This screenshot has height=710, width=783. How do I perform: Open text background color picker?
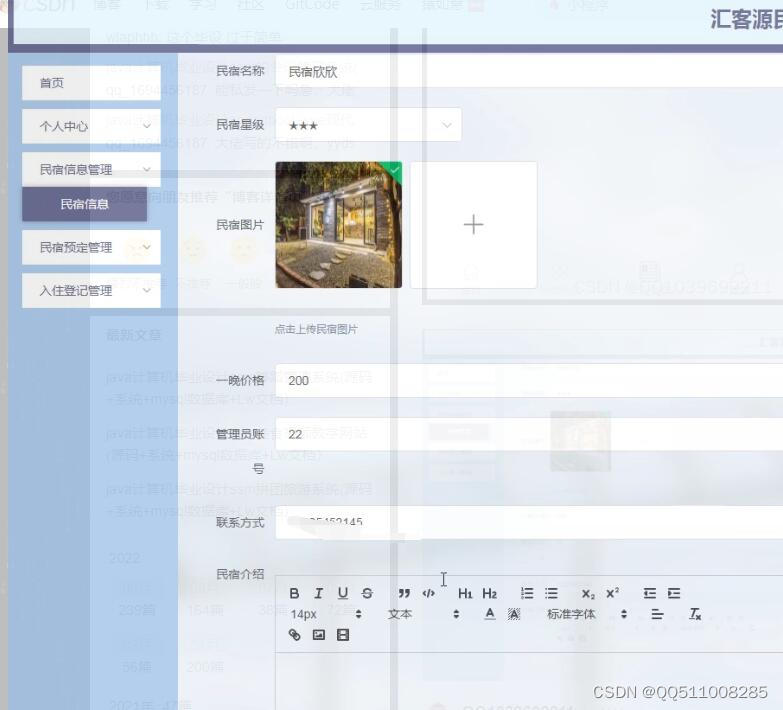(513, 614)
